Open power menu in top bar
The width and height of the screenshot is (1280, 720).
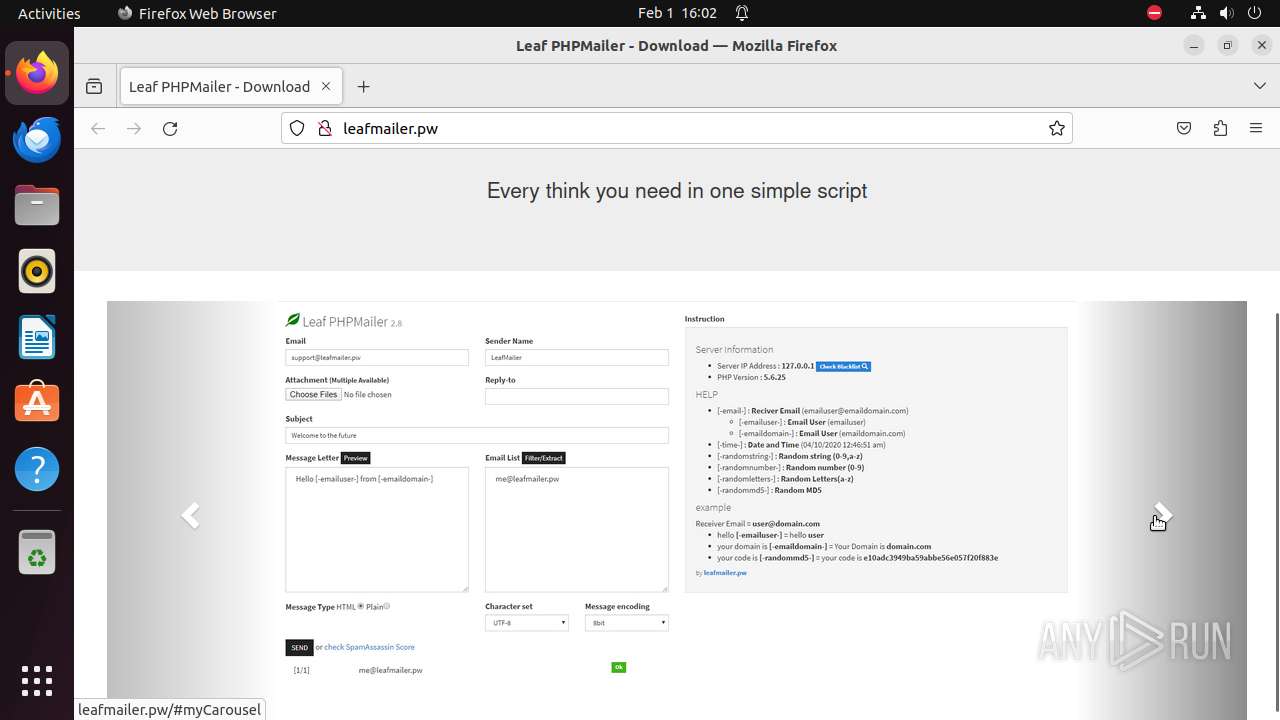click(1254, 13)
